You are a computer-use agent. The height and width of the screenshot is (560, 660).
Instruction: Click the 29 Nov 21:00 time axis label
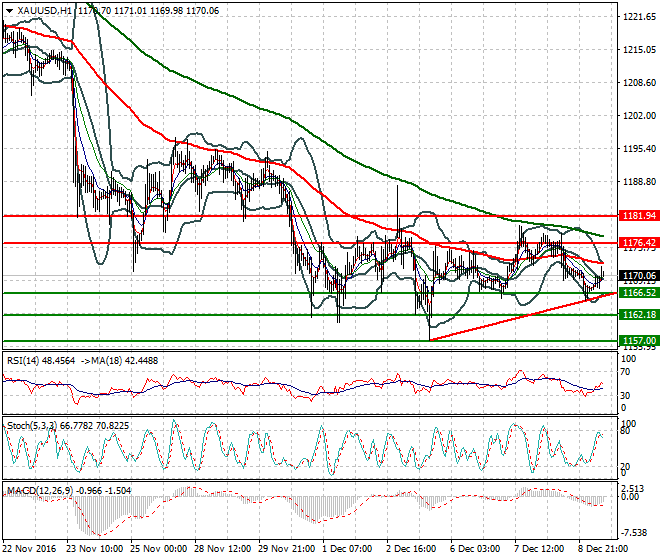click(287, 549)
